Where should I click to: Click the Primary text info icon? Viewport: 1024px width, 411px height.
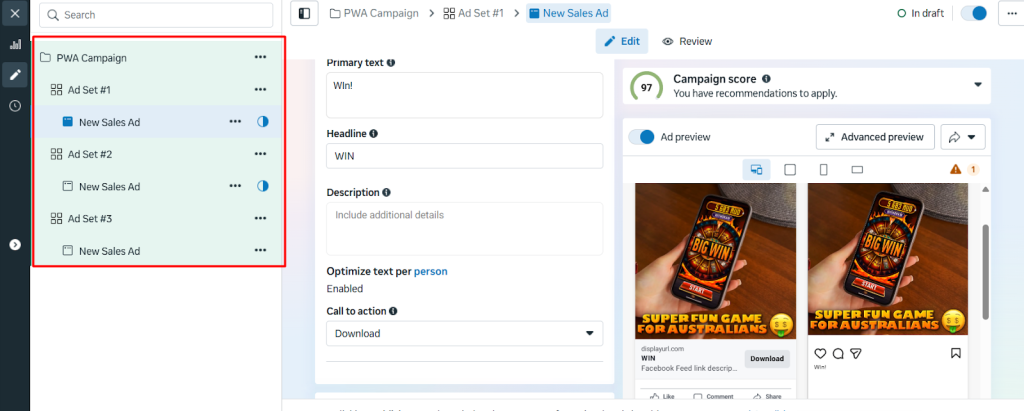click(391, 63)
